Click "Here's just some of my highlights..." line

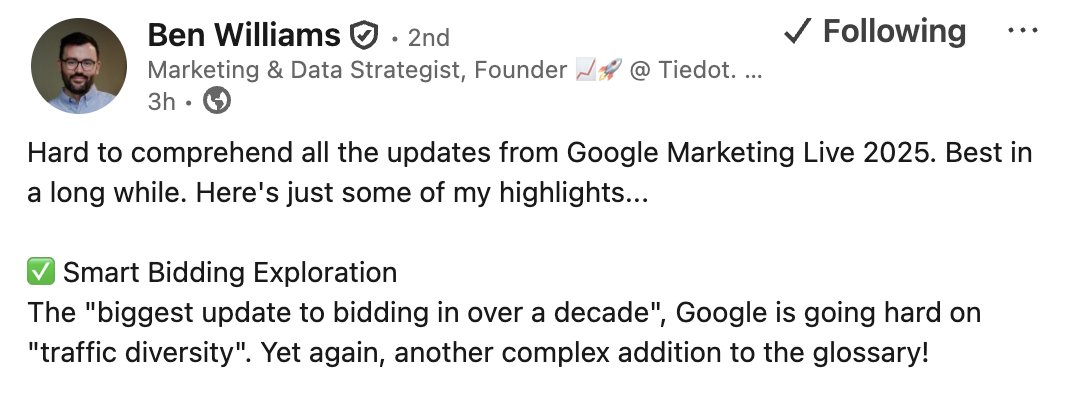[422, 194]
